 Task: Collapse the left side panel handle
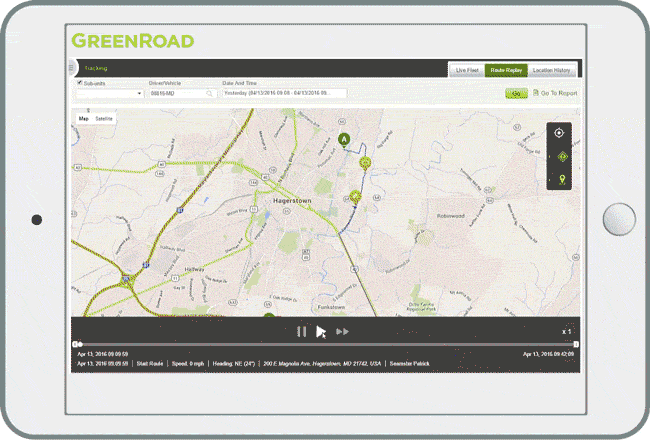pos(71,67)
